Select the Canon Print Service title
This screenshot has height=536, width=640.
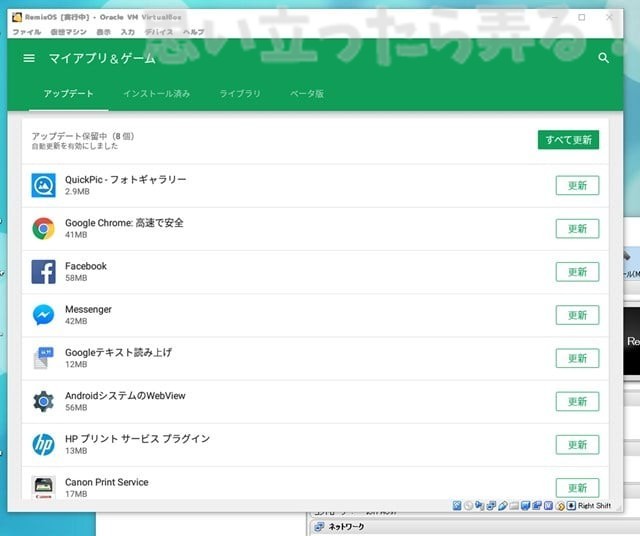(x=107, y=482)
